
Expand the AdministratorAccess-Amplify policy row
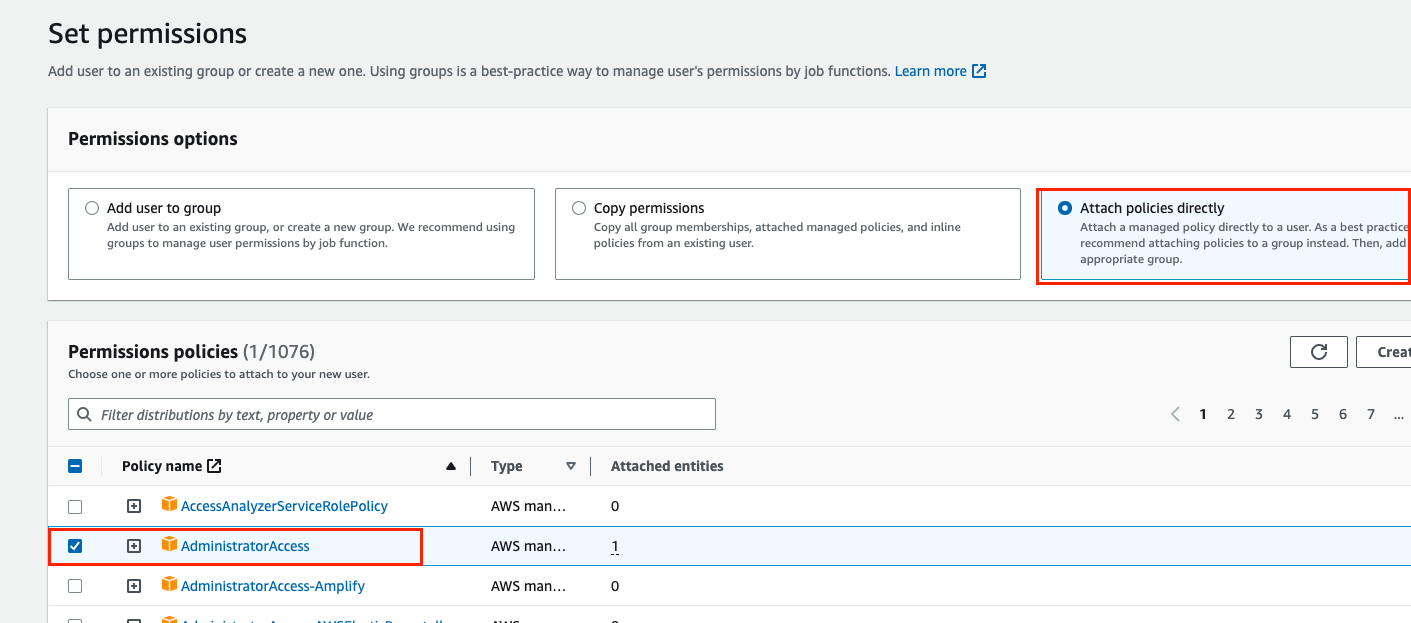point(134,586)
